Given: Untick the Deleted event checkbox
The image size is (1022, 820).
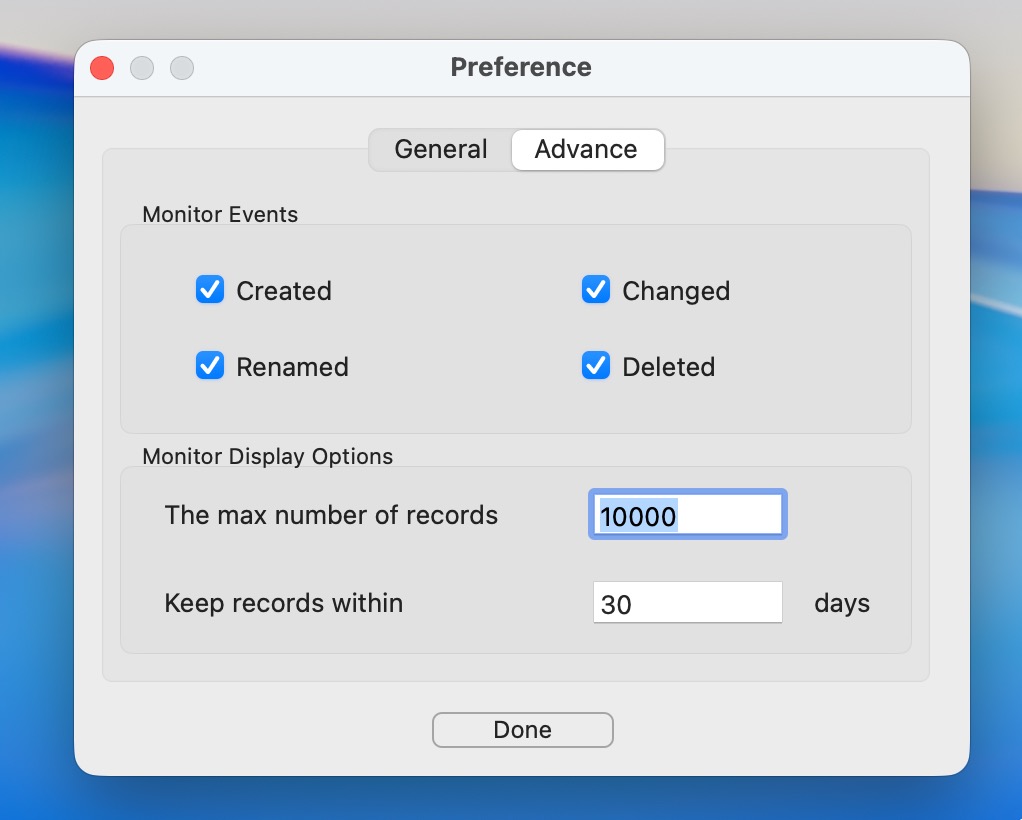Looking at the screenshot, I should point(596,366).
